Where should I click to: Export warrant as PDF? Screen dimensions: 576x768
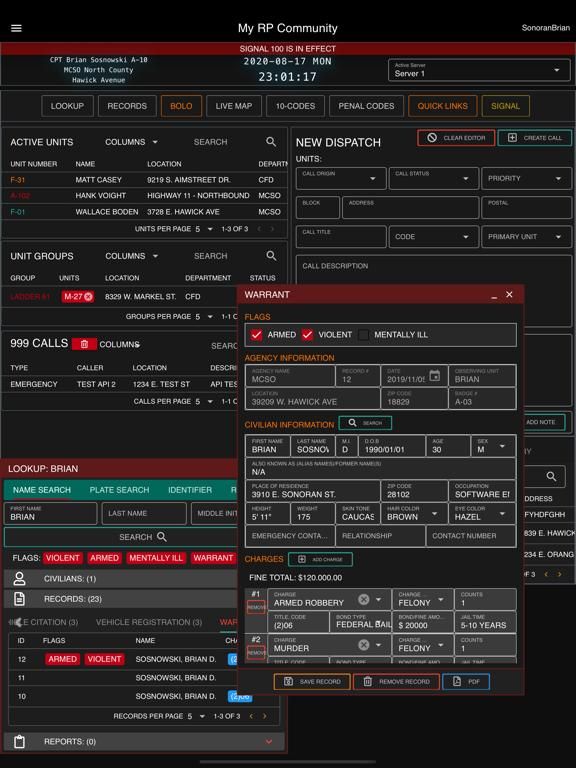click(x=466, y=681)
